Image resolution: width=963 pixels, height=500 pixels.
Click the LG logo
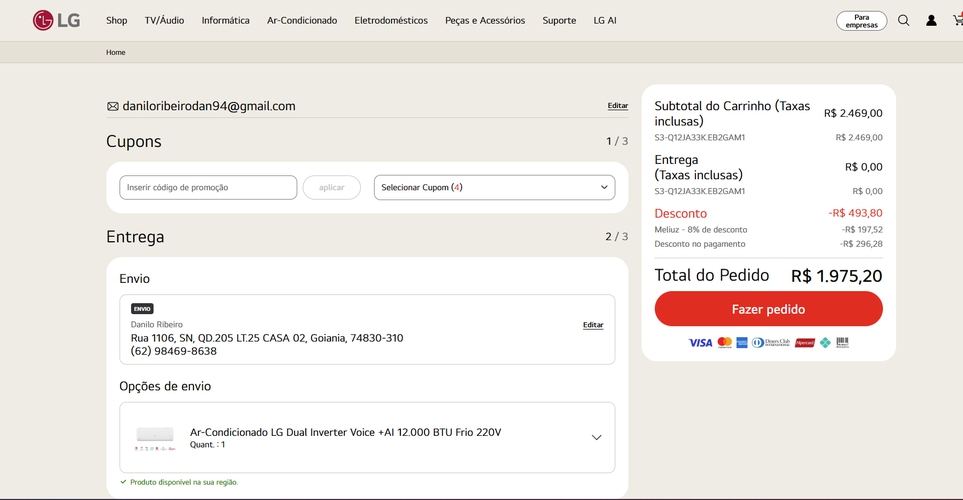point(56,20)
